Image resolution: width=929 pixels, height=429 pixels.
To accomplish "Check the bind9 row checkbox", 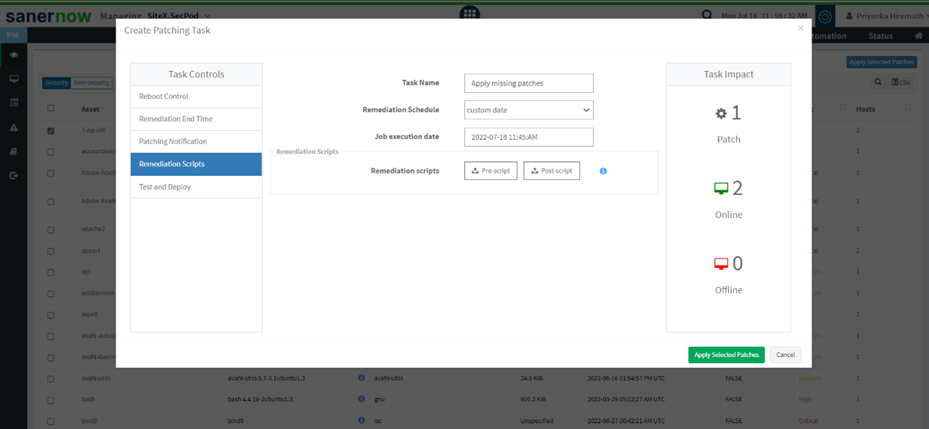I will tap(50, 421).
